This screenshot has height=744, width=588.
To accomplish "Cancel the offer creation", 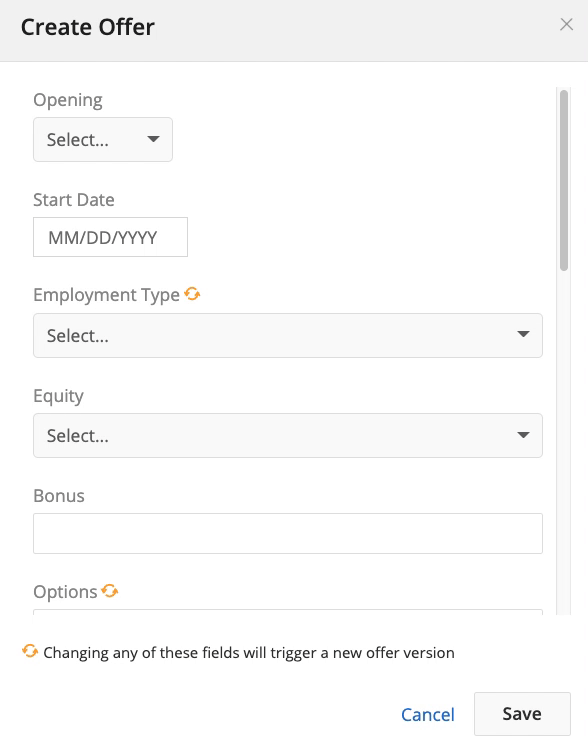I will click(x=428, y=715).
